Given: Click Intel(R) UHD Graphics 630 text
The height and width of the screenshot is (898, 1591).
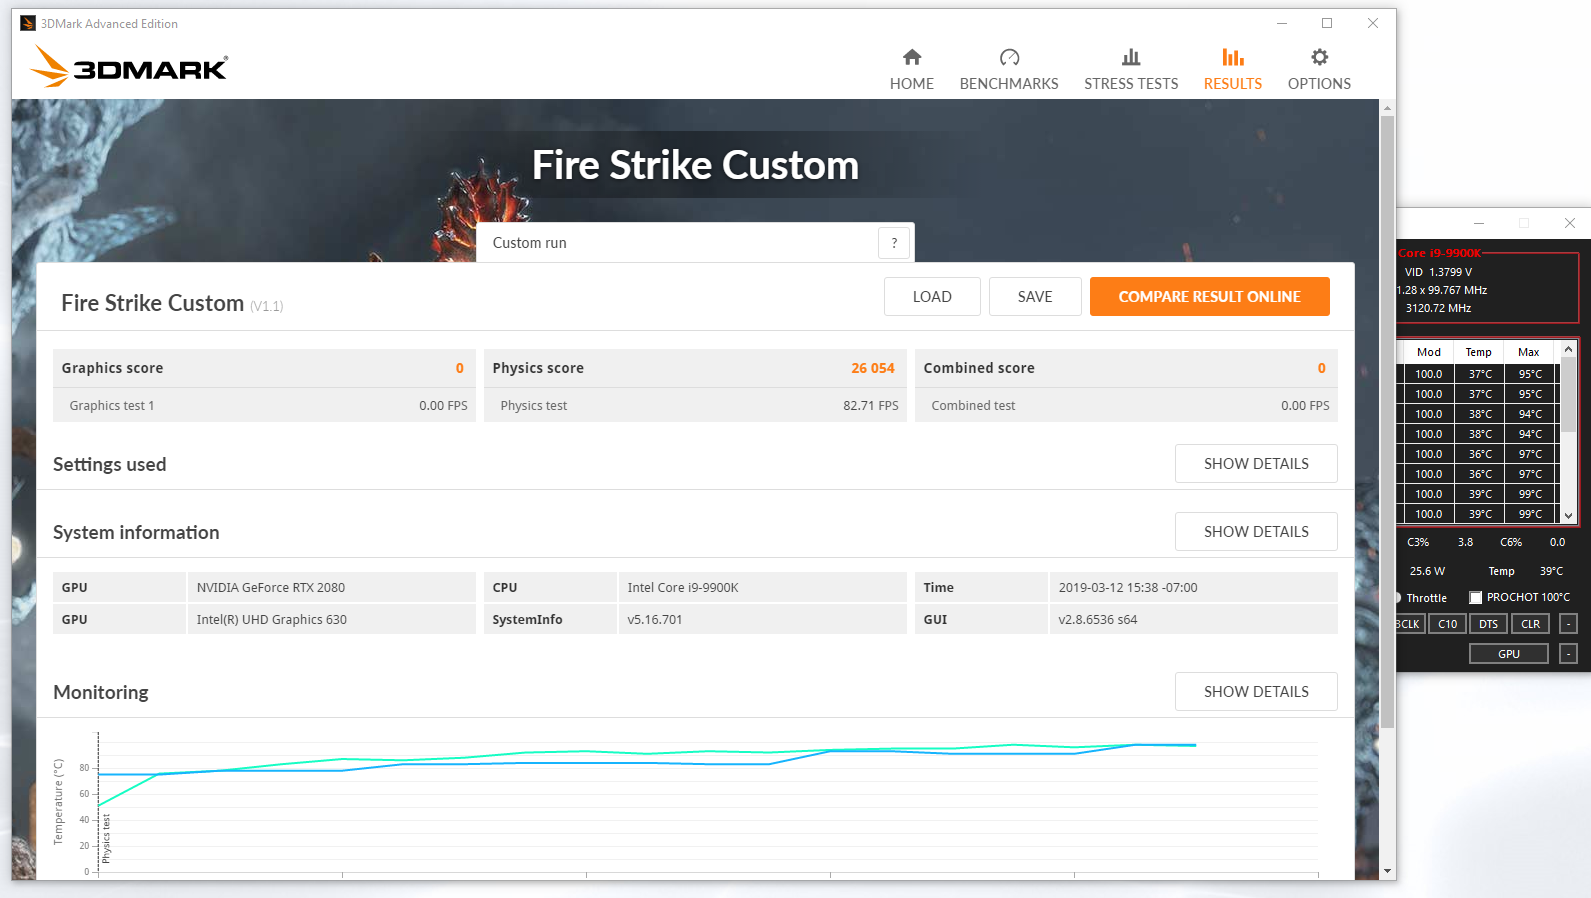Looking at the screenshot, I should (272, 620).
